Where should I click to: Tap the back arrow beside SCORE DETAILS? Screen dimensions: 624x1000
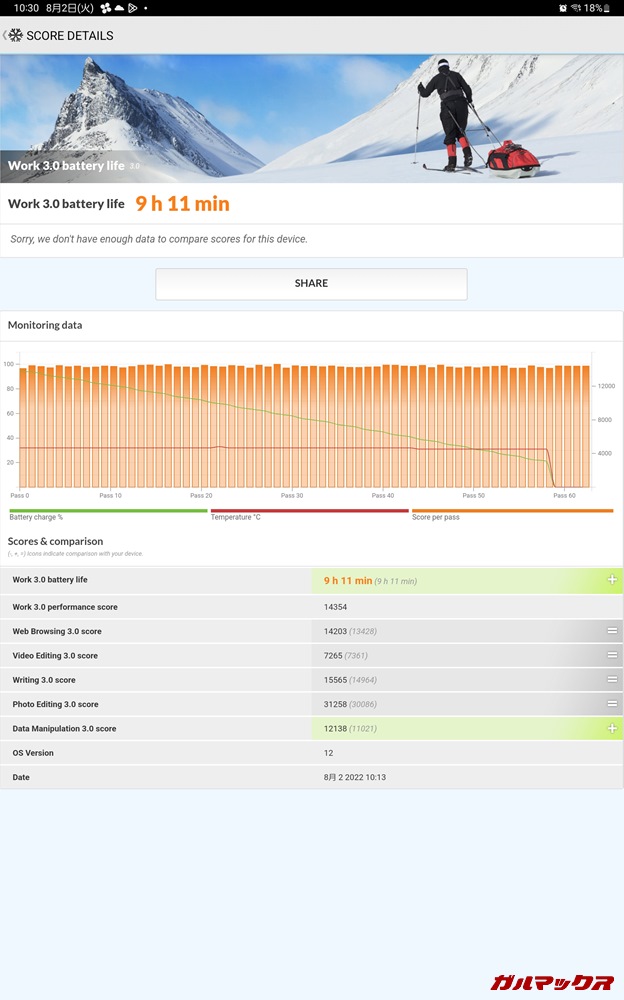coord(5,35)
